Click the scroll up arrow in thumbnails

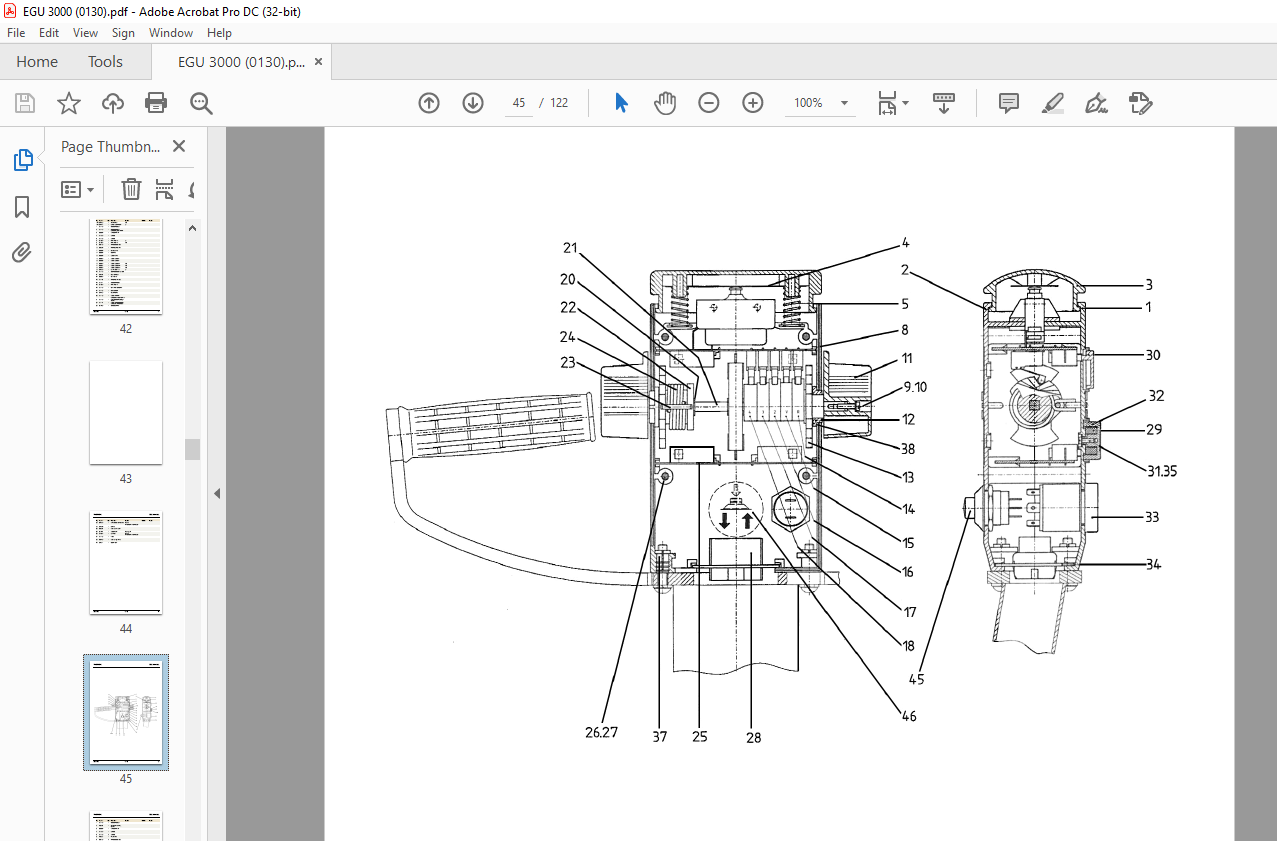click(192, 228)
